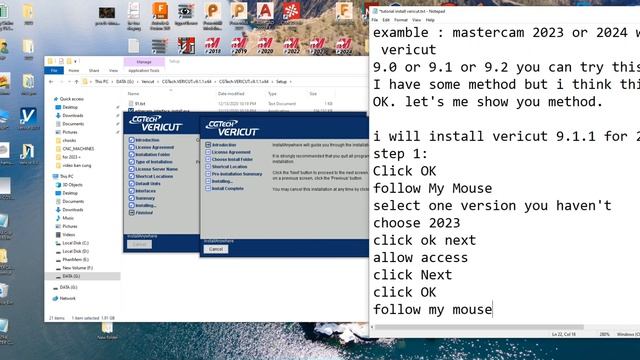Screen dimensions: 640x360
Task: Click the 'follow my mouse' last Notepad line
Action: [x=433, y=309]
